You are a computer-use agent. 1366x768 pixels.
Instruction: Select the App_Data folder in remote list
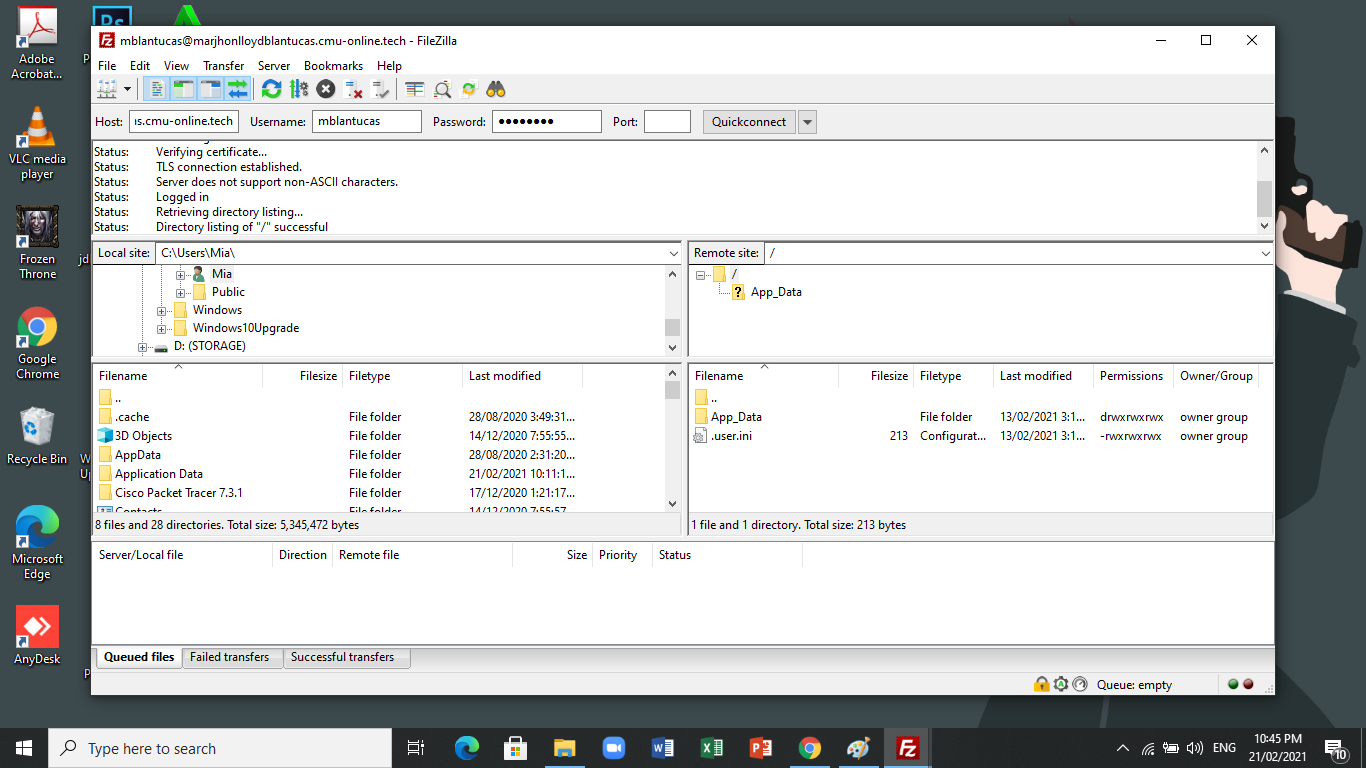click(736, 417)
